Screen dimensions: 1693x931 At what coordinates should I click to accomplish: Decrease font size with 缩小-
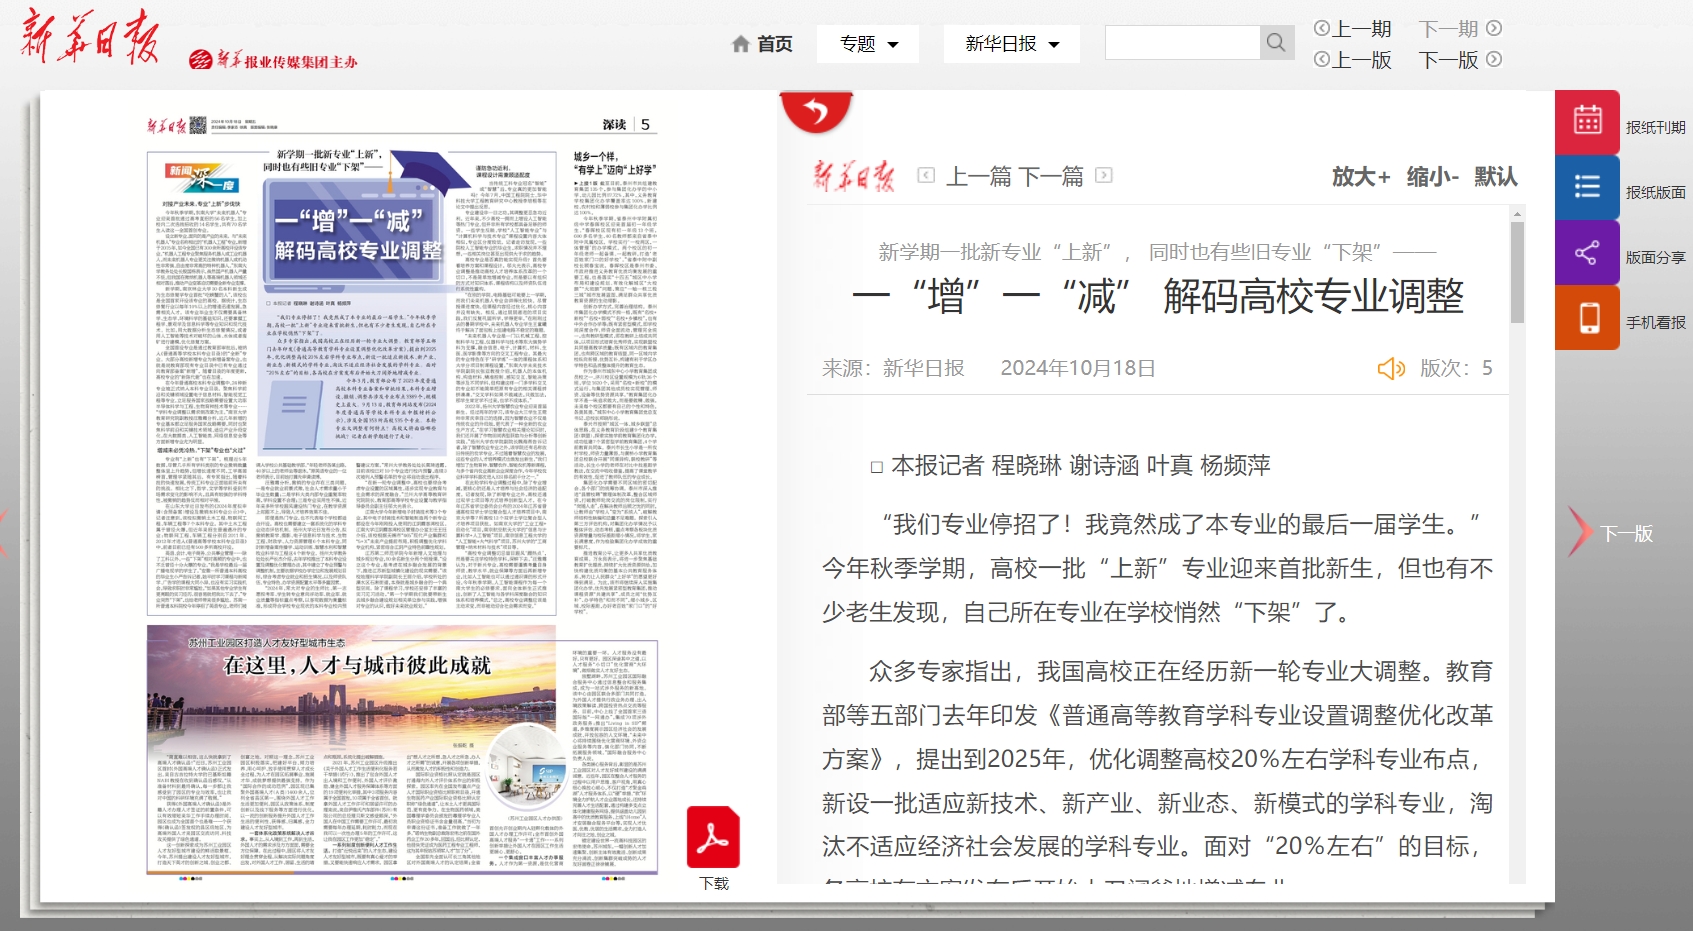tap(1433, 177)
